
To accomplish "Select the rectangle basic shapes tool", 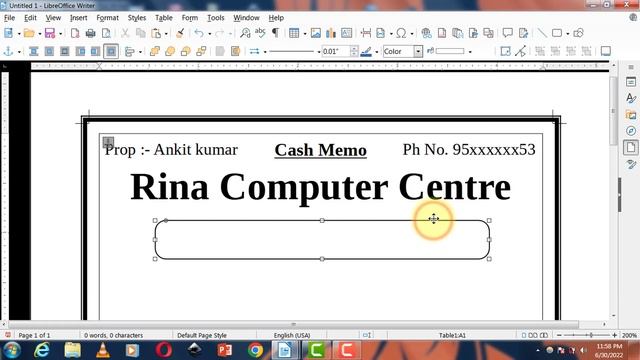I will (x=557, y=33).
